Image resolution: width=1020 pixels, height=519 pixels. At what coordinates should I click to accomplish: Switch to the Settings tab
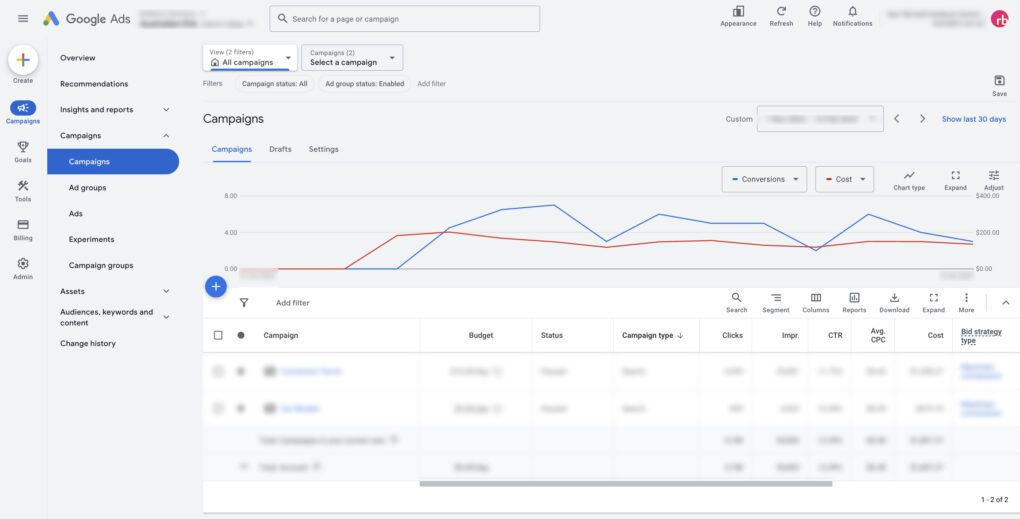coord(323,149)
